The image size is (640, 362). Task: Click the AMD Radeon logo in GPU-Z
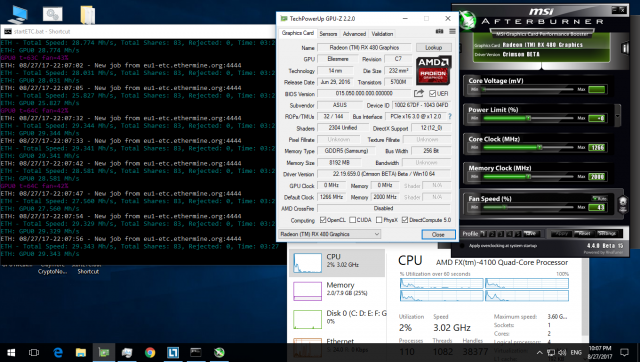pyautogui.click(x=434, y=70)
